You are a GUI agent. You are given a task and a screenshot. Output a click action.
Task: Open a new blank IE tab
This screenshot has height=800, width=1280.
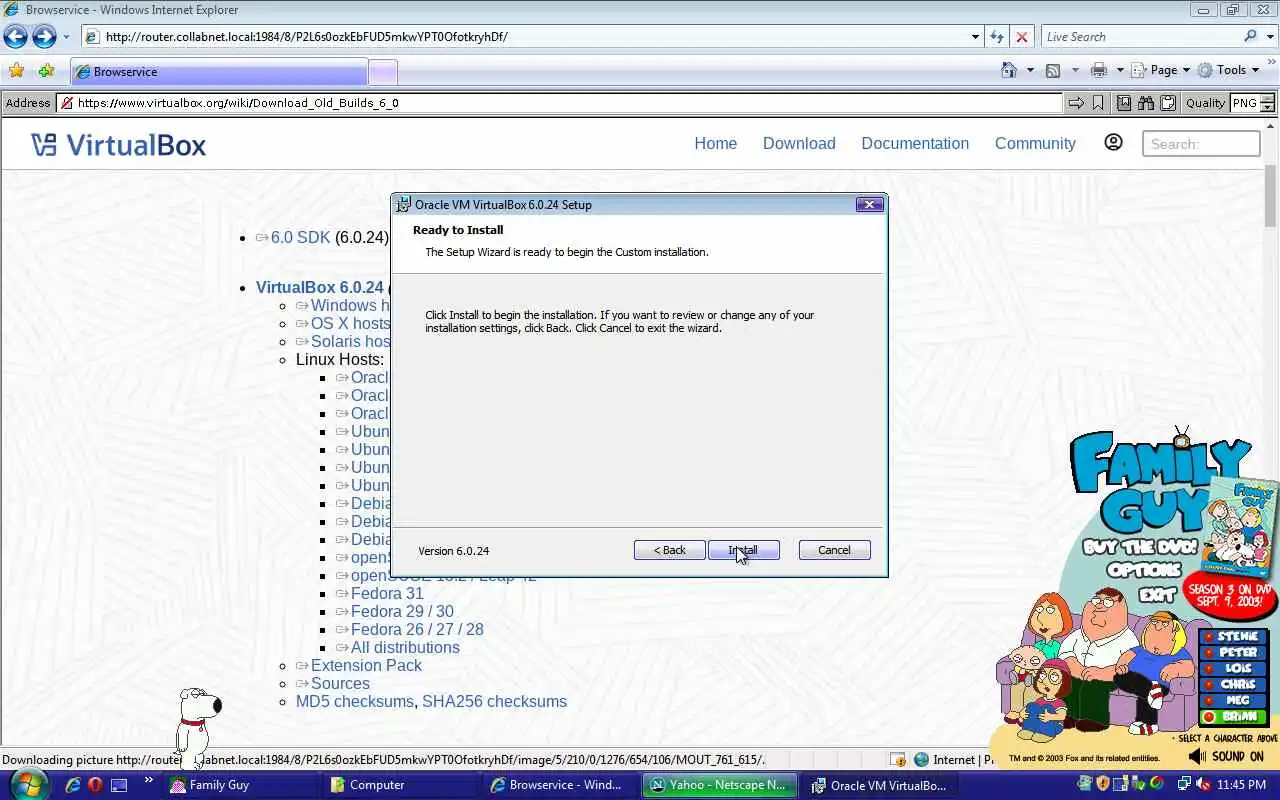(x=383, y=72)
